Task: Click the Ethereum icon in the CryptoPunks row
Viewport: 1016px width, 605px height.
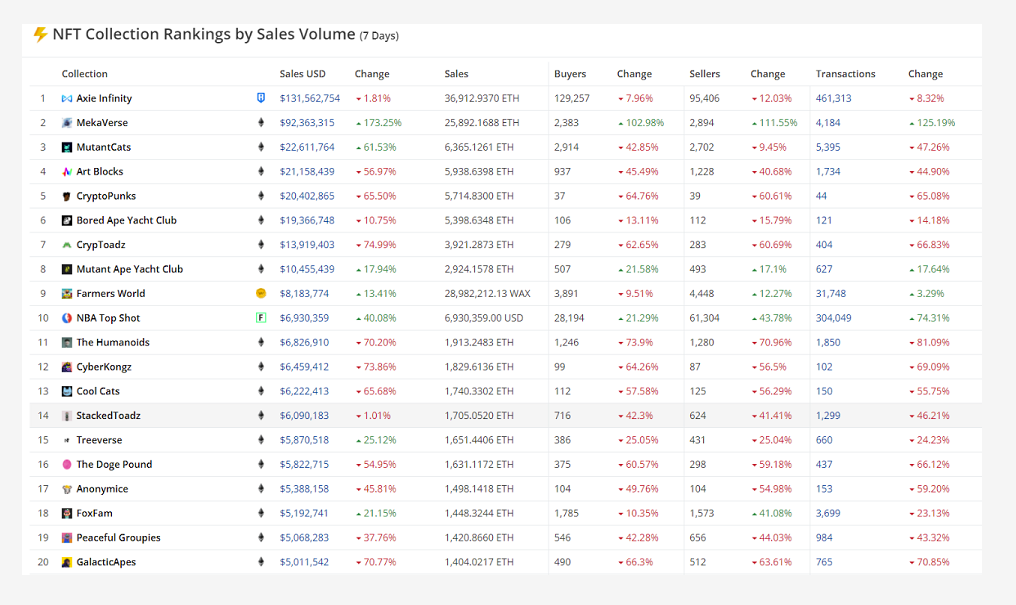Action: (x=261, y=196)
